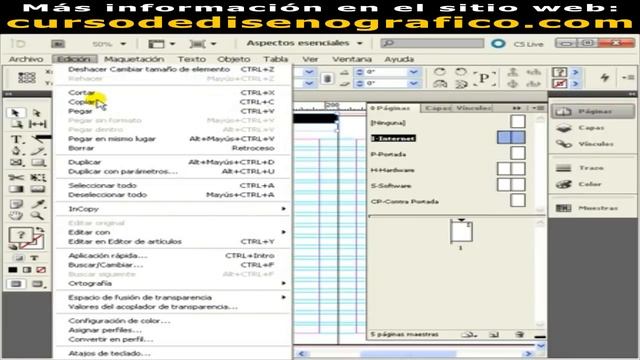The image size is (640, 360).
Task: Switch to Preview view mode button
Action: pos(38,284)
